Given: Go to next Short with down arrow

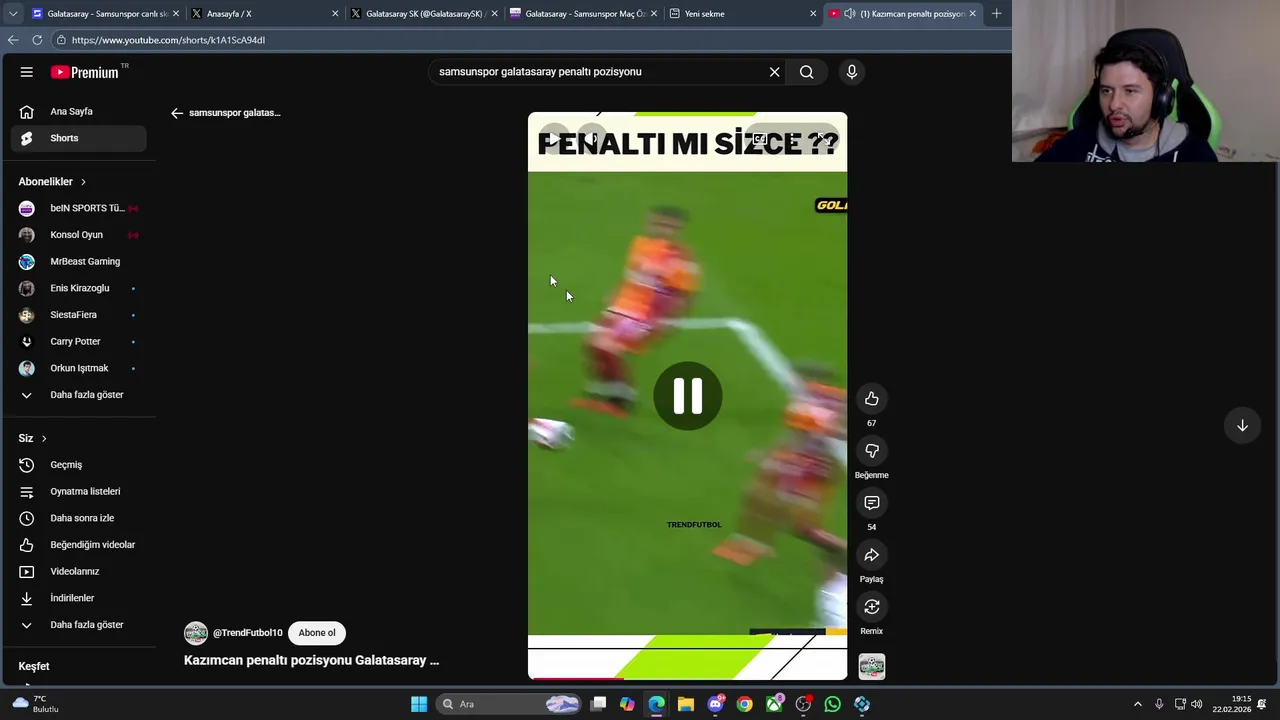Looking at the screenshot, I should click(x=1242, y=426).
